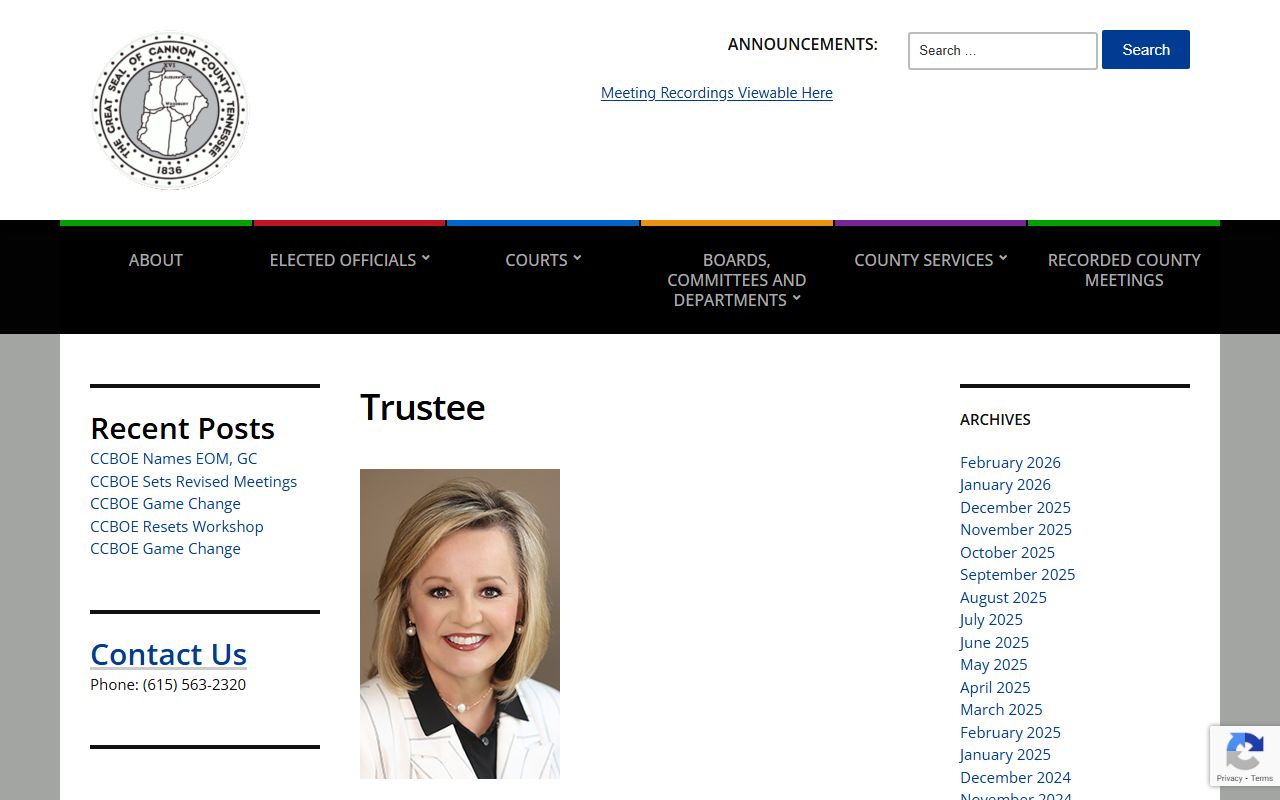Open the CCBOE Resets Workshop post
1280x800 pixels.
177,527
